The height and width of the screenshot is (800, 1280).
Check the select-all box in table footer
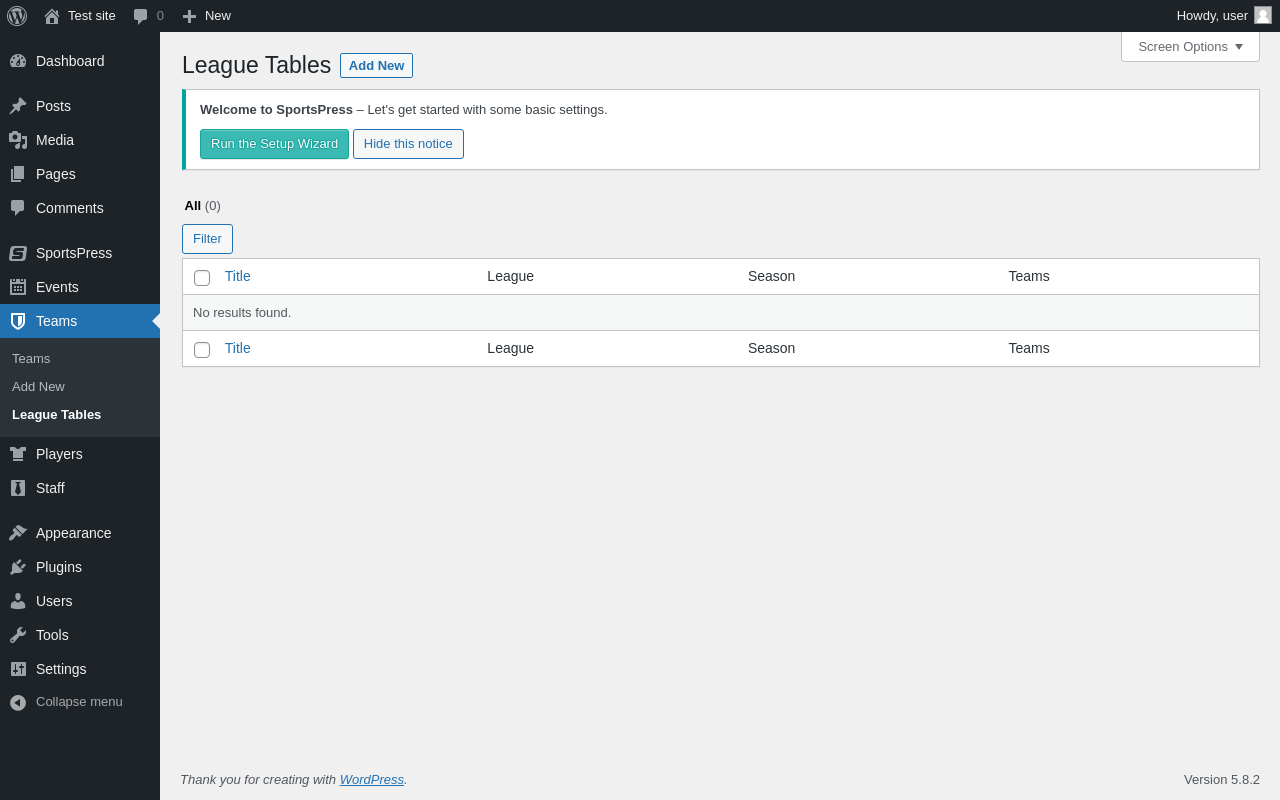(202, 350)
